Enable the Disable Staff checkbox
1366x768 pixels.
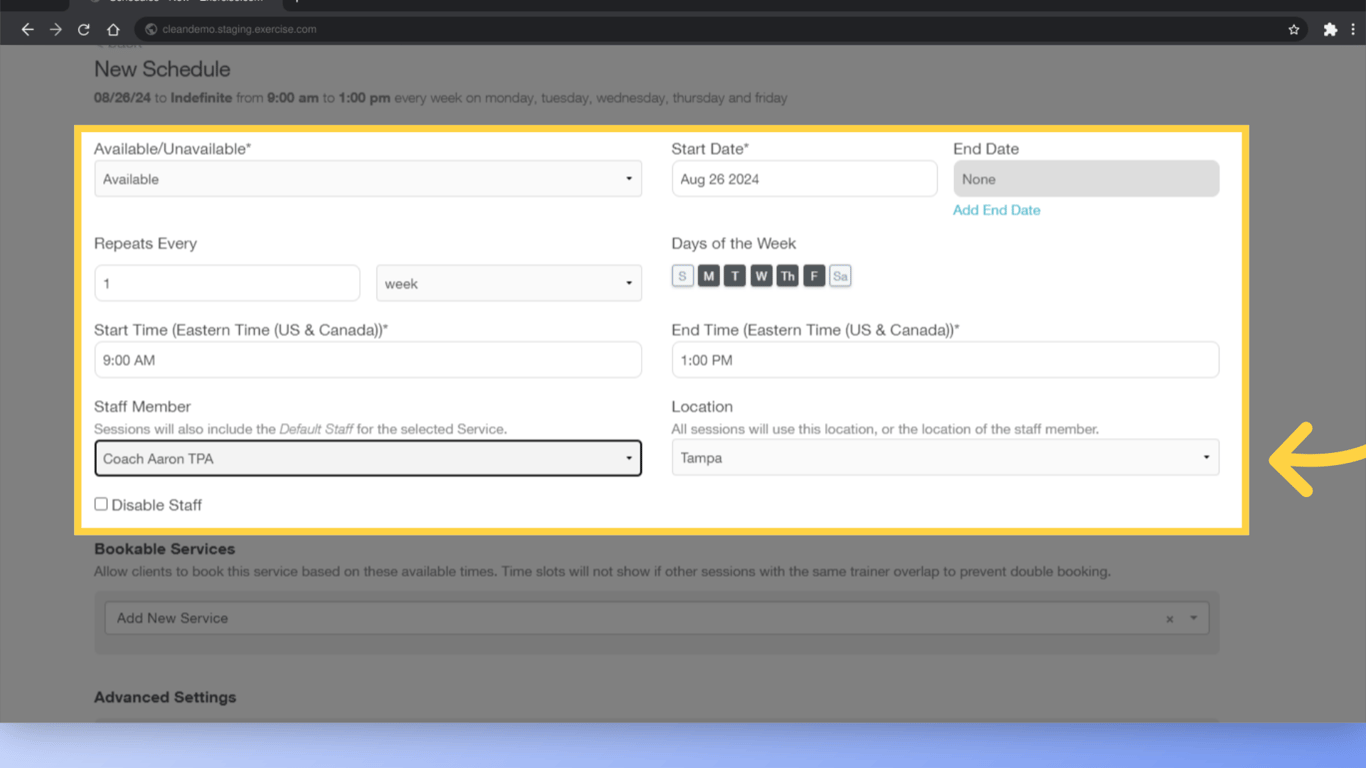[x=100, y=503]
